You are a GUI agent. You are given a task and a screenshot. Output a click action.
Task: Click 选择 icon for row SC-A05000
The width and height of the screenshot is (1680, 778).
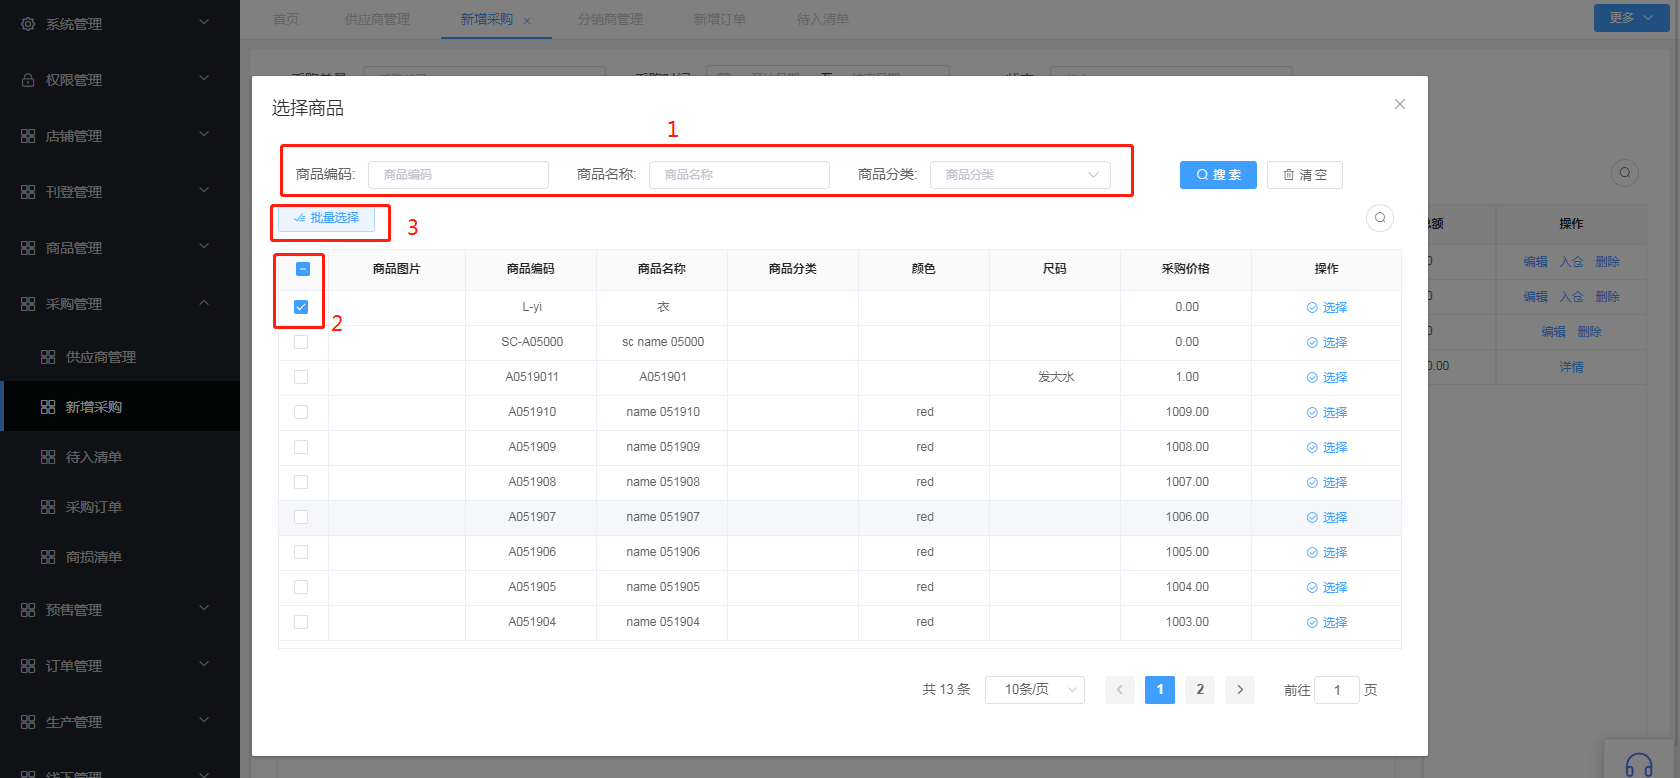pos(1312,343)
